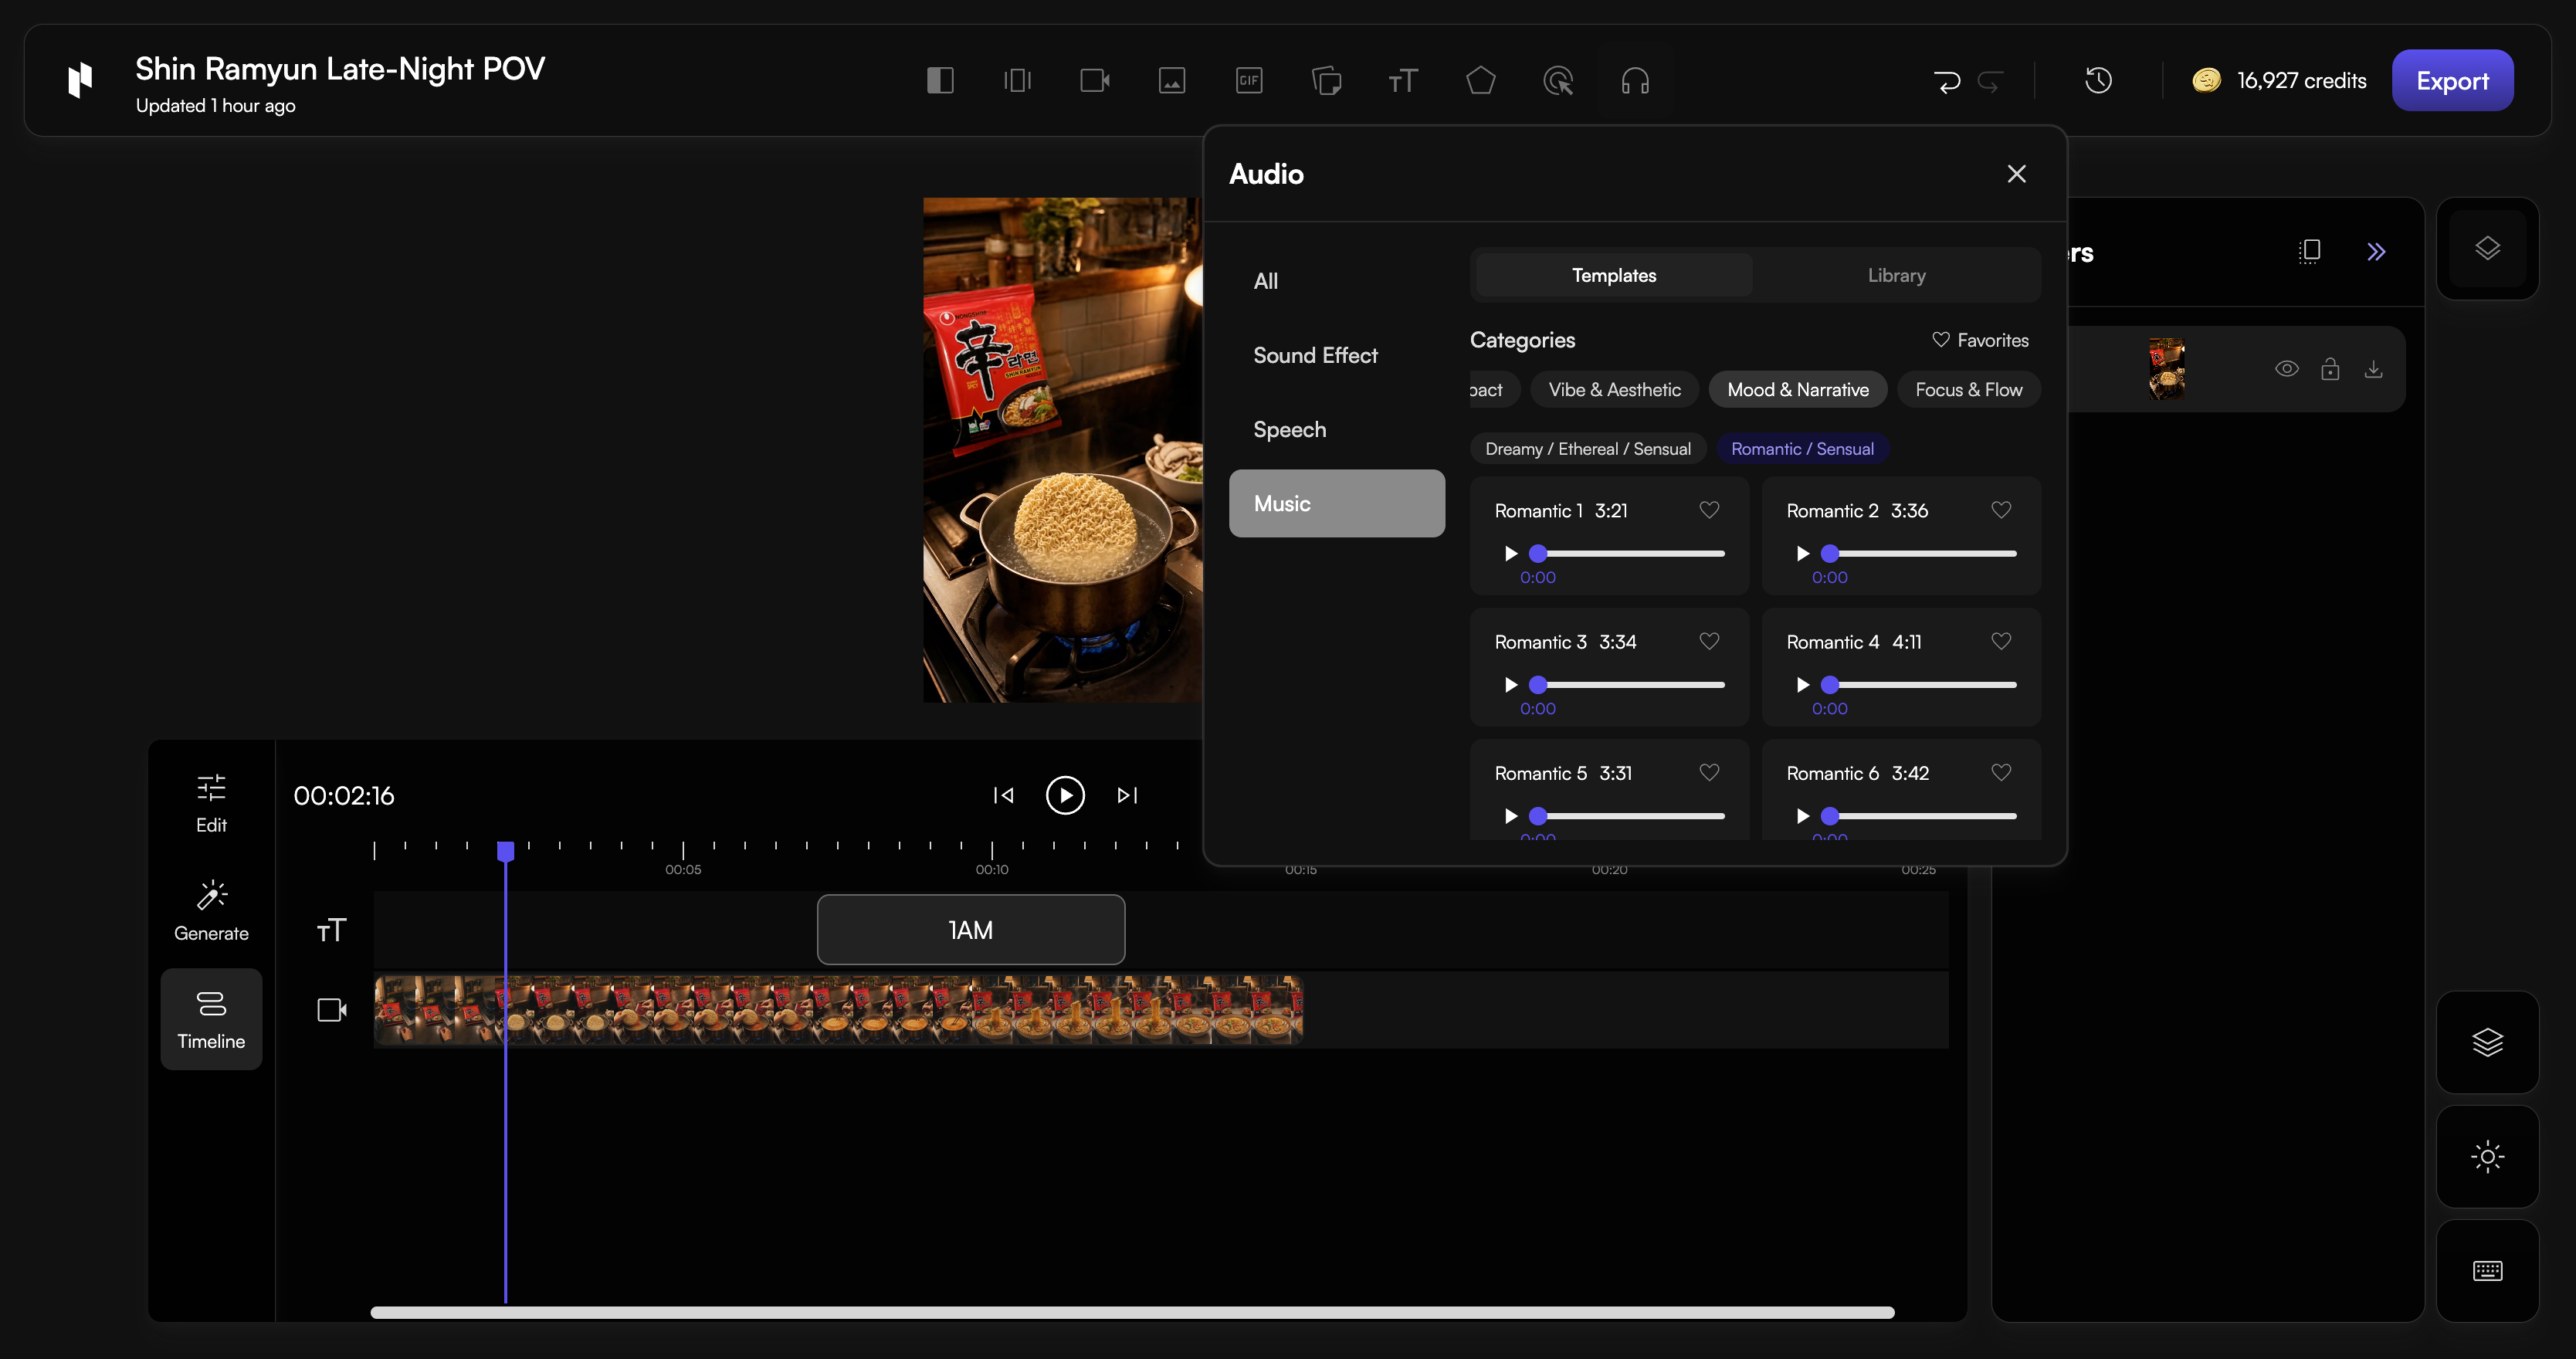This screenshot has width=2576, height=1359.
Task: Click the horizontal timeline scrollbar
Action: (1132, 1312)
